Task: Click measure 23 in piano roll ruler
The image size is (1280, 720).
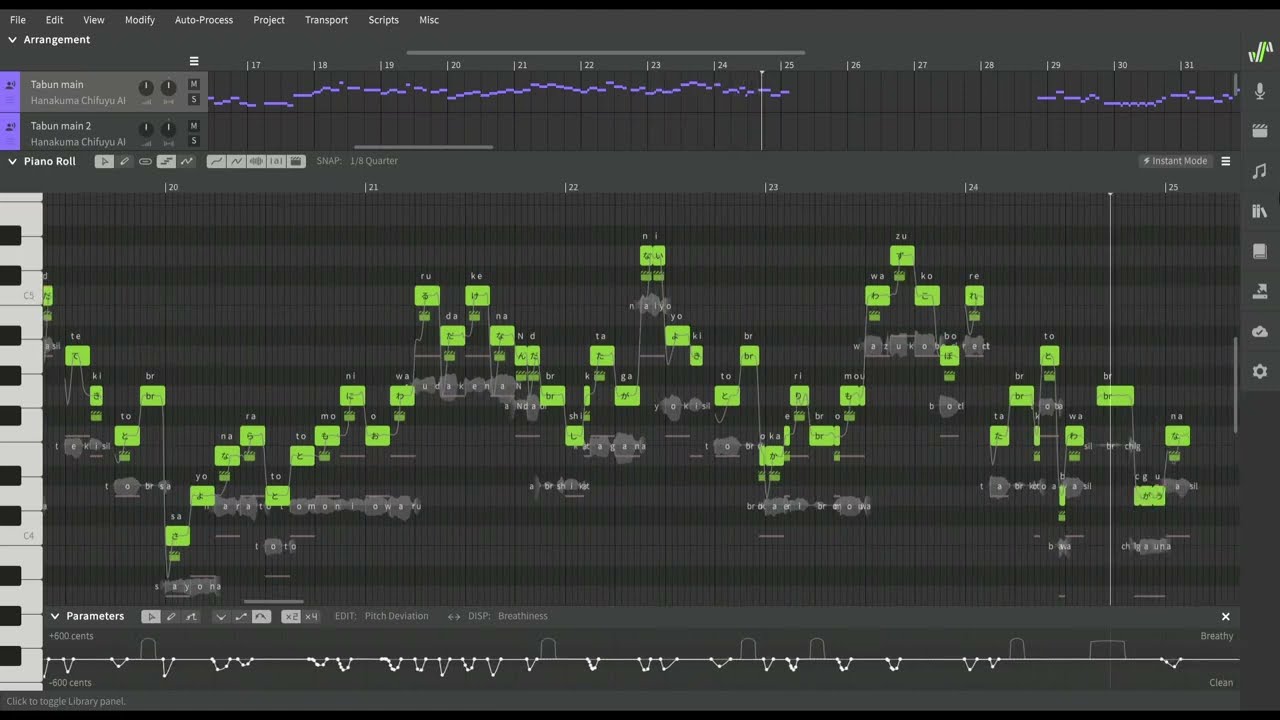Action: [773, 187]
